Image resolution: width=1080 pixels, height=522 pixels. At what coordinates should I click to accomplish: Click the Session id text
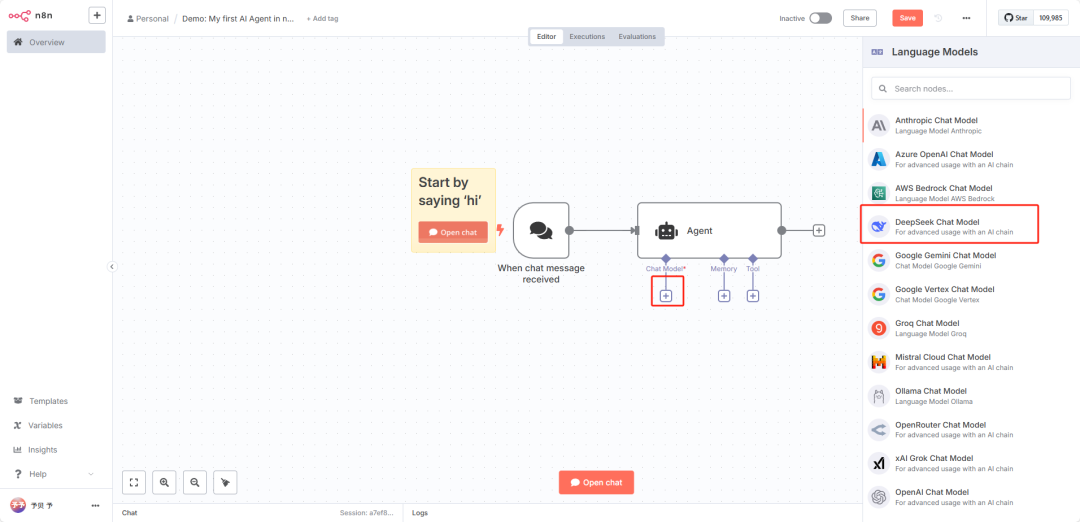point(367,513)
